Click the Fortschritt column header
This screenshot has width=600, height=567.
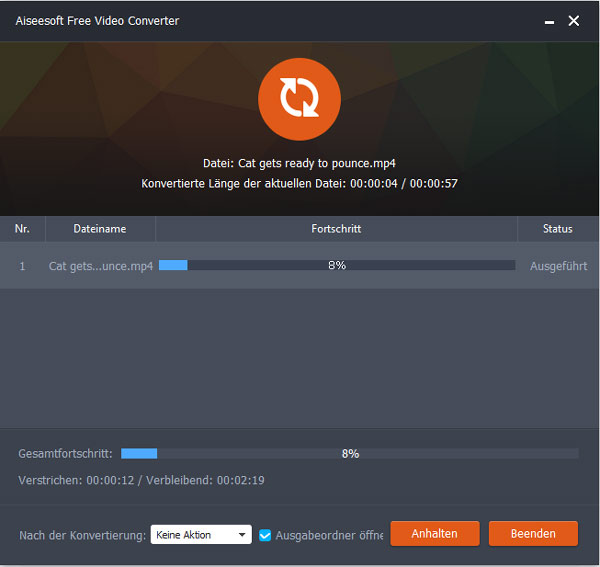[x=336, y=229]
